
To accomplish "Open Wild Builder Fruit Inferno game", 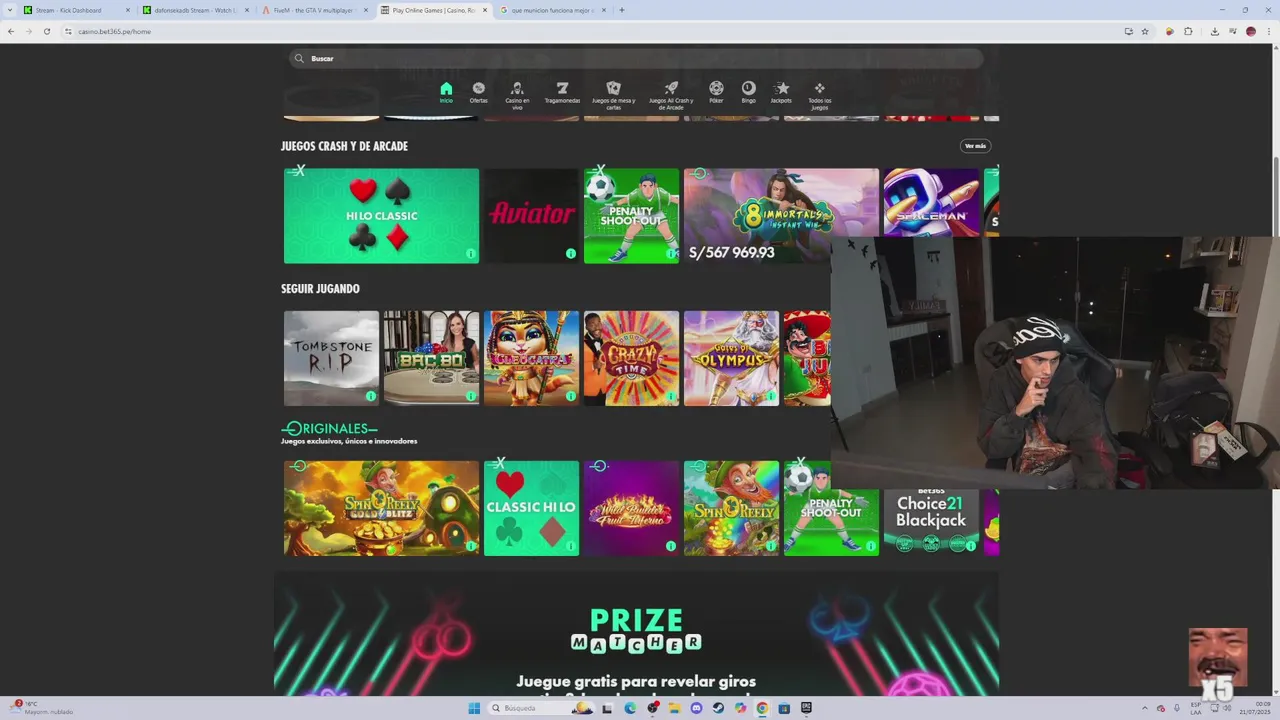I will coord(631,508).
